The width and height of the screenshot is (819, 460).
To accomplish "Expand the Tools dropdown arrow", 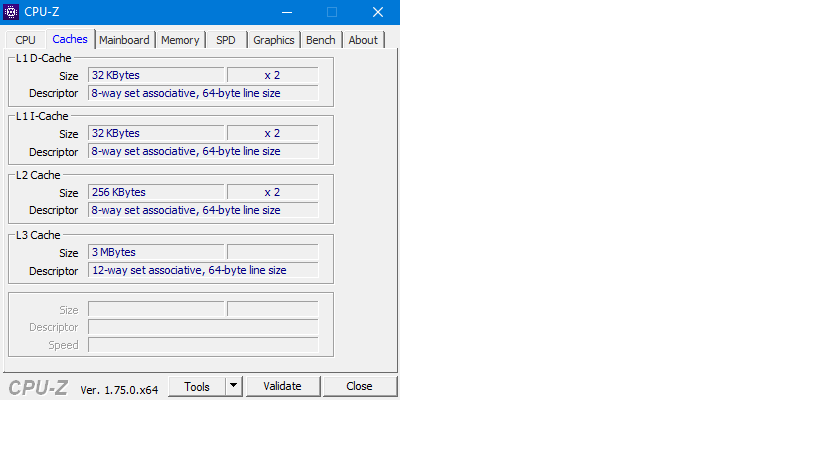I will click(233, 387).
